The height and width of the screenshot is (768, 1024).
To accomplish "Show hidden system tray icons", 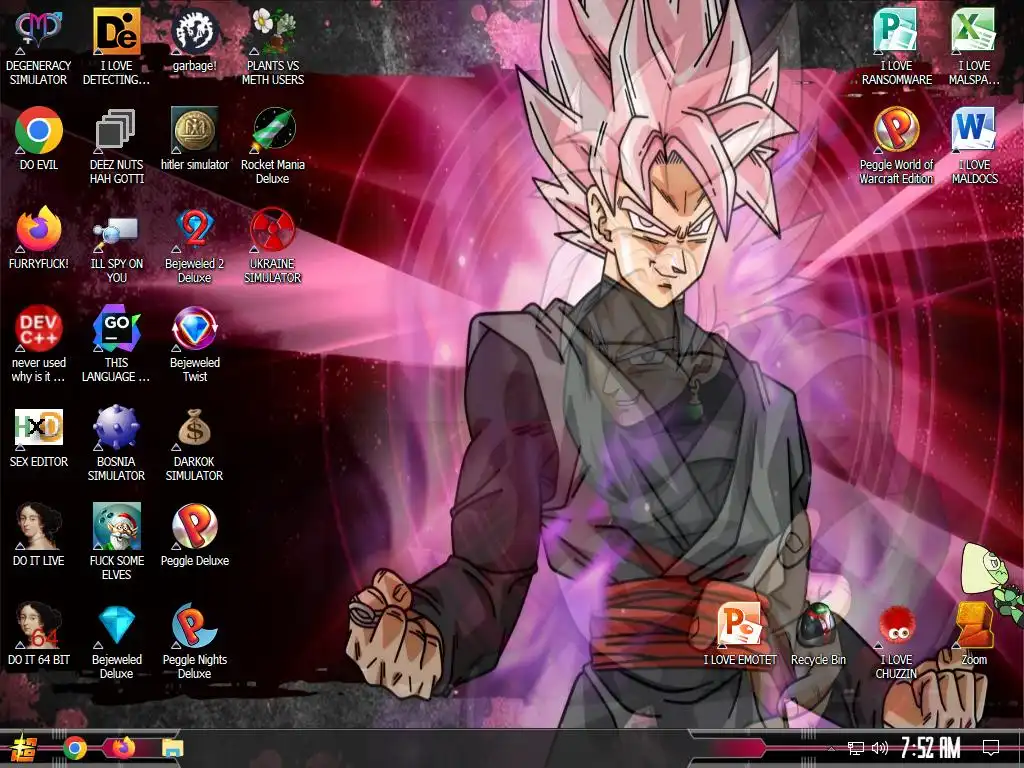I will [831, 748].
